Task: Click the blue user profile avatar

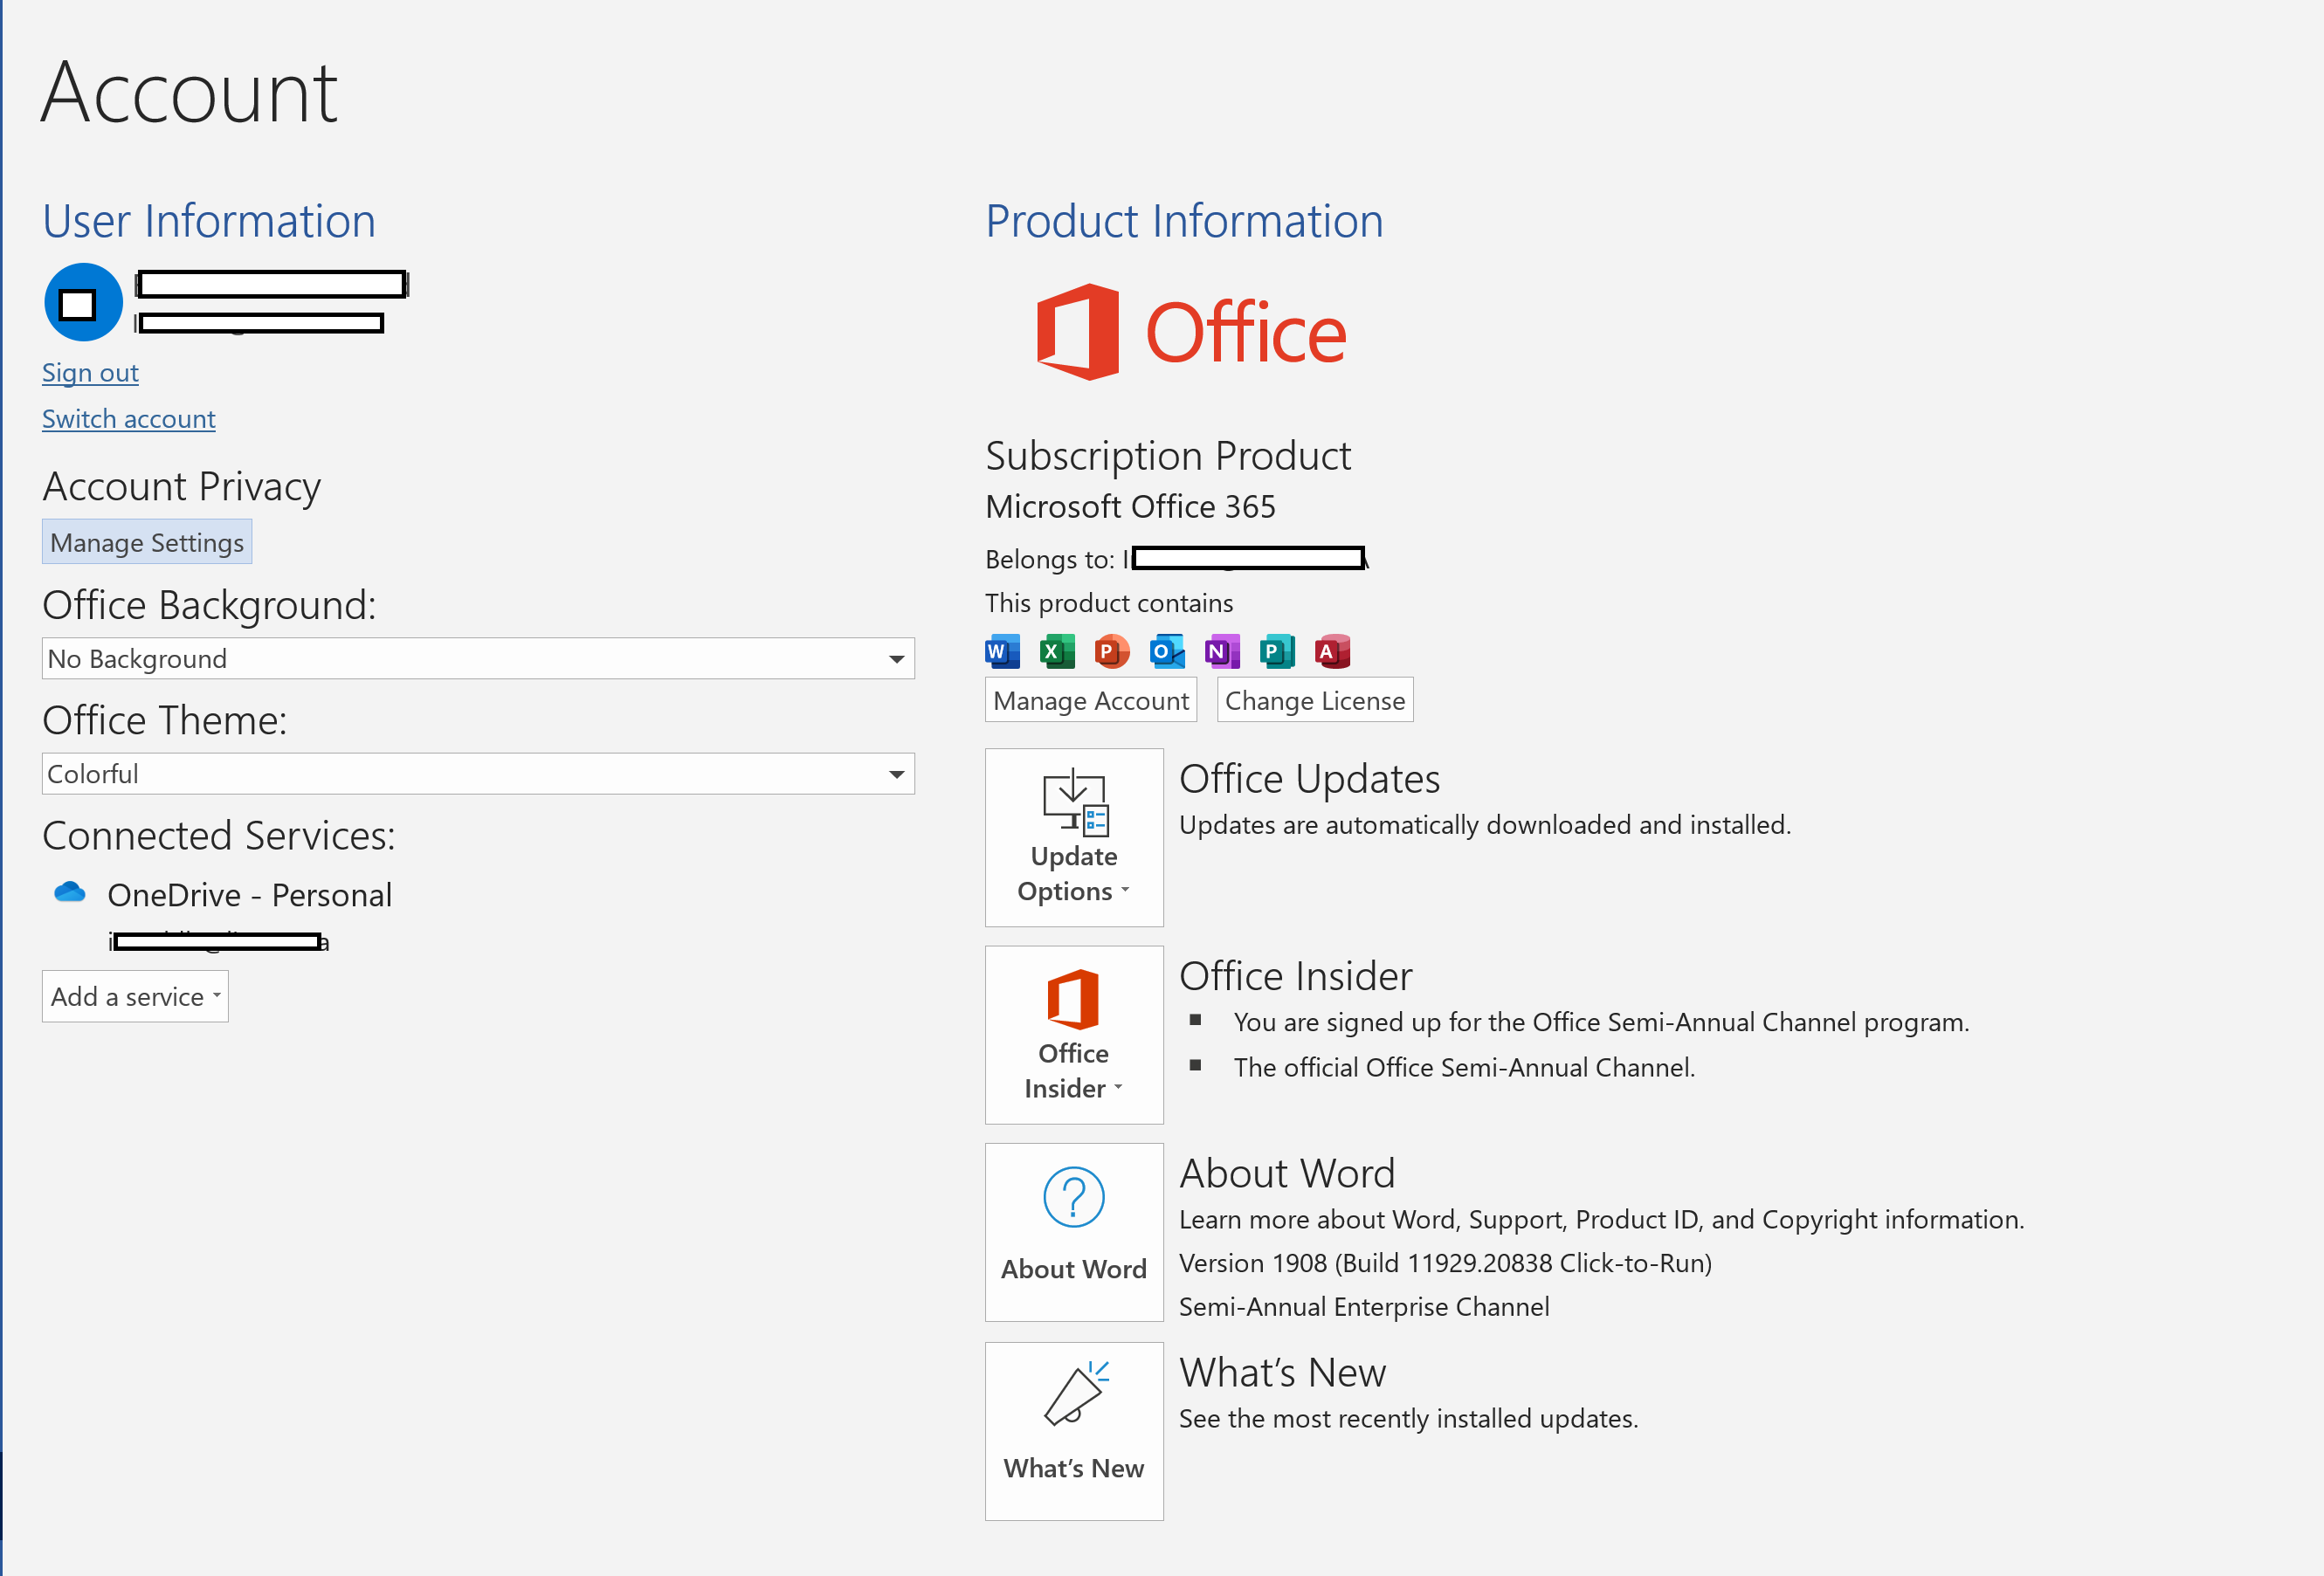Action: (x=83, y=302)
